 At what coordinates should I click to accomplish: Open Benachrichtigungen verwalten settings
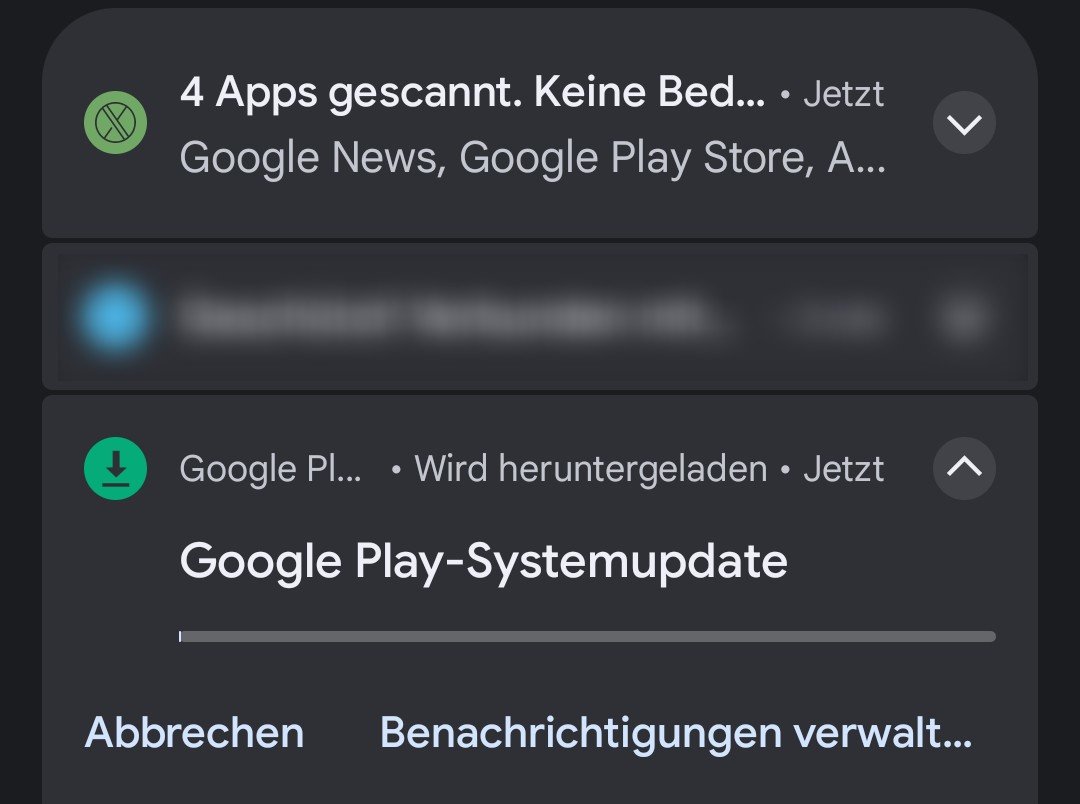(676, 733)
